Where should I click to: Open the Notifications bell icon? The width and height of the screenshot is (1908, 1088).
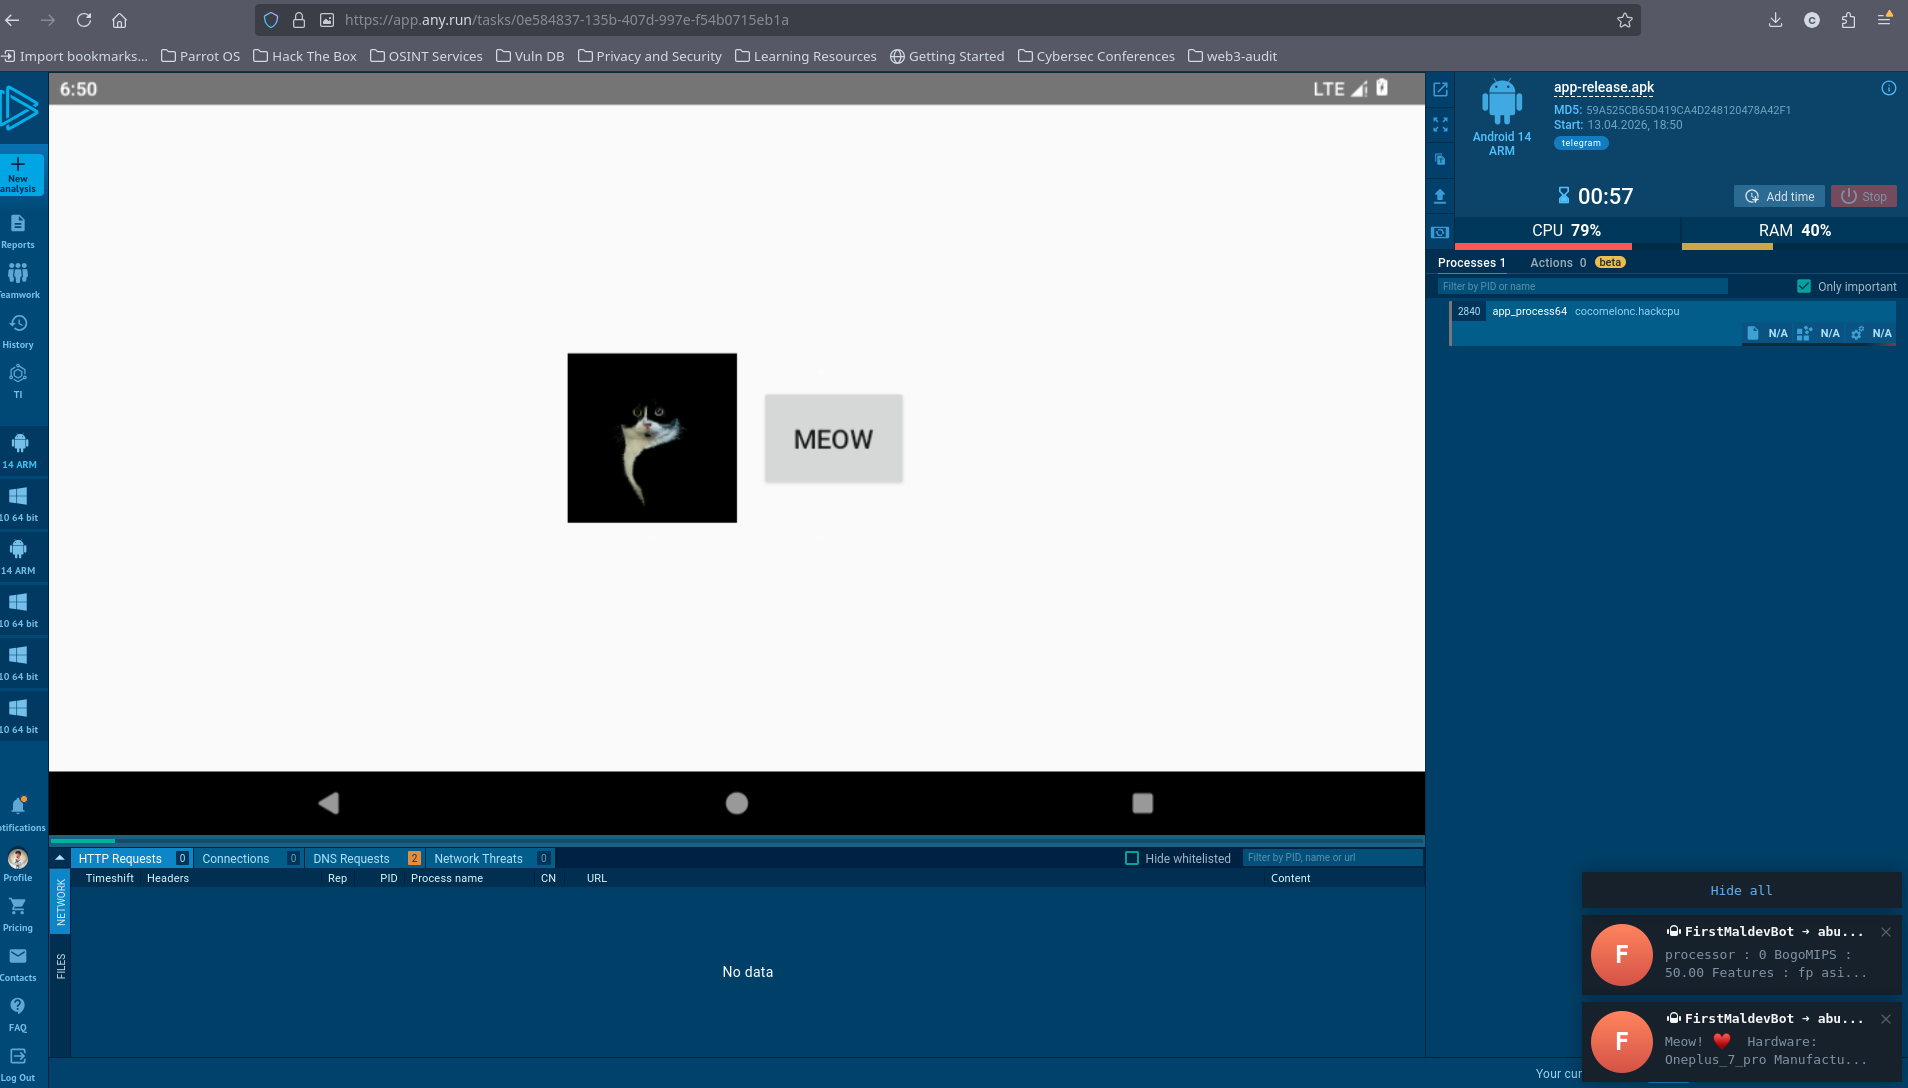tap(18, 806)
